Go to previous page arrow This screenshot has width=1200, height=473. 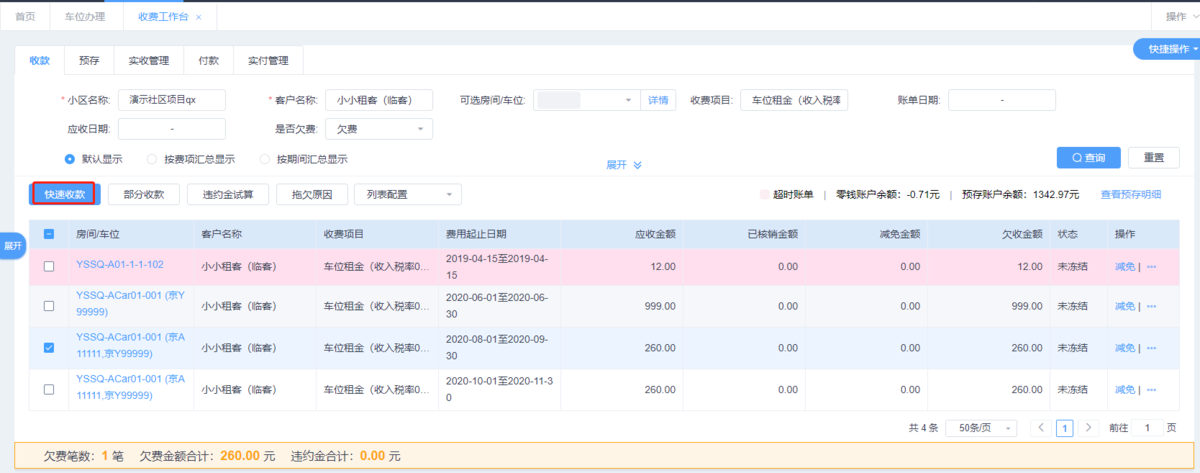tap(1041, 427)
